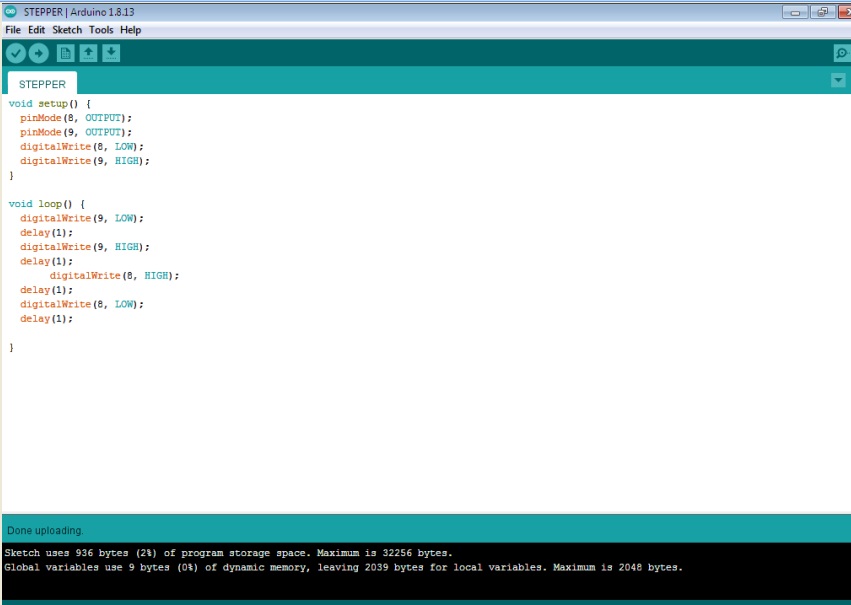Click 'digitalWrite(8, LOW);' inside loop
The image size is (851, 605).
coord(81,304)
